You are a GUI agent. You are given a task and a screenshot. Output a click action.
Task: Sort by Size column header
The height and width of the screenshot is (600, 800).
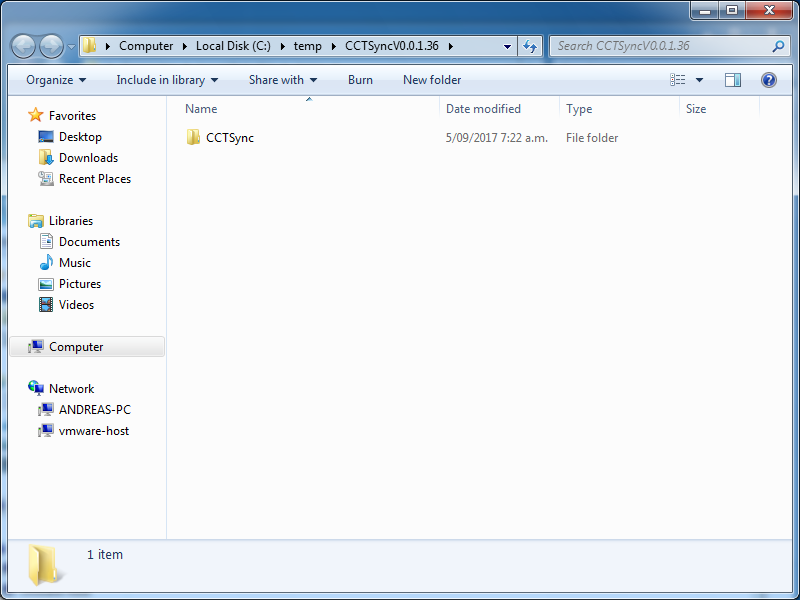(x=696, y=109)
